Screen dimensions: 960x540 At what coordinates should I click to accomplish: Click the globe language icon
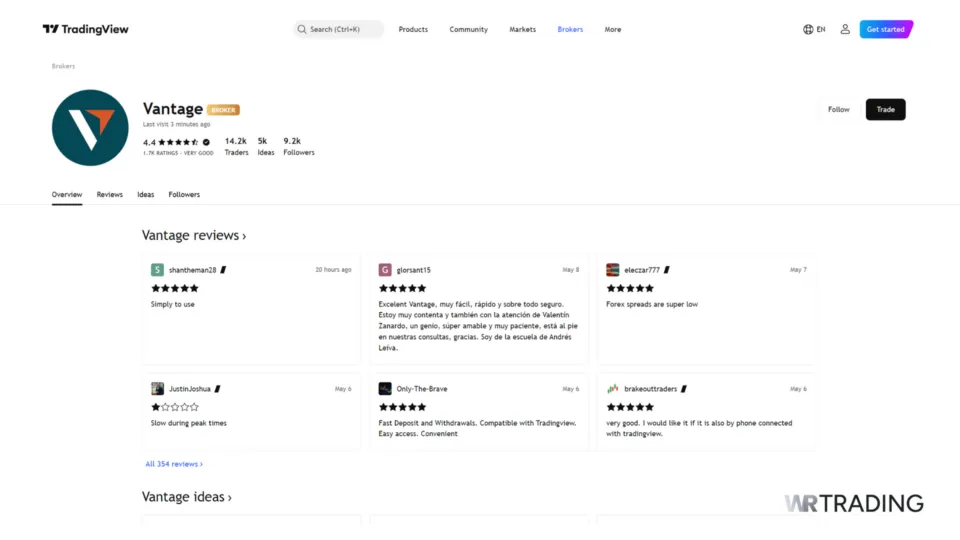coord(808,30)
